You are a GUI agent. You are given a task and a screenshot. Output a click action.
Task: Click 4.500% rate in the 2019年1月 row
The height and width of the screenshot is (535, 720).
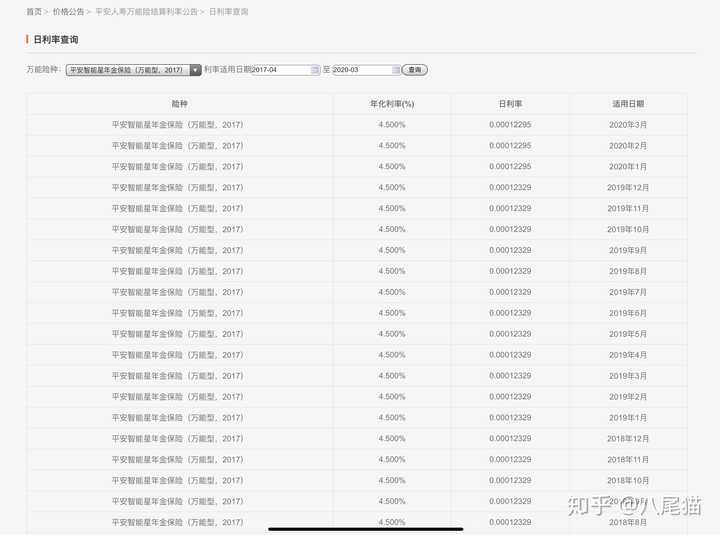392,418
